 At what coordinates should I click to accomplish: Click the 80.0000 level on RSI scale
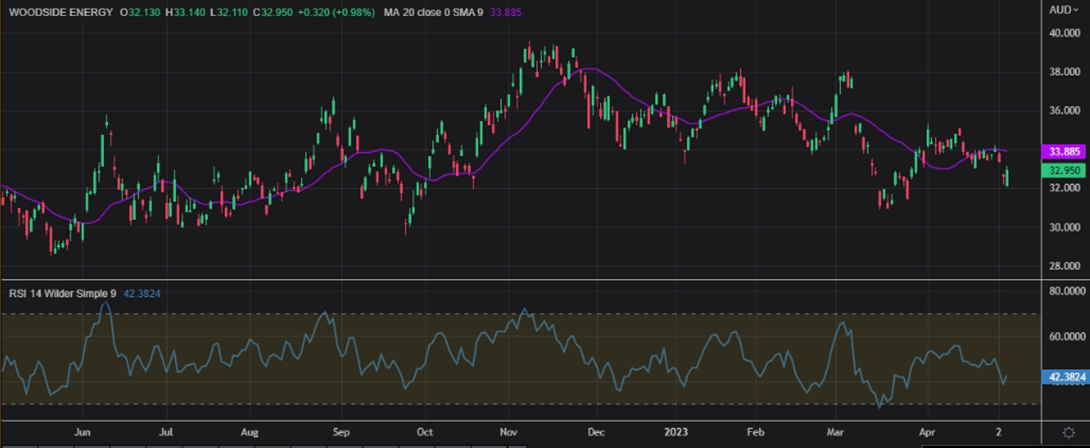(1063, 291)
